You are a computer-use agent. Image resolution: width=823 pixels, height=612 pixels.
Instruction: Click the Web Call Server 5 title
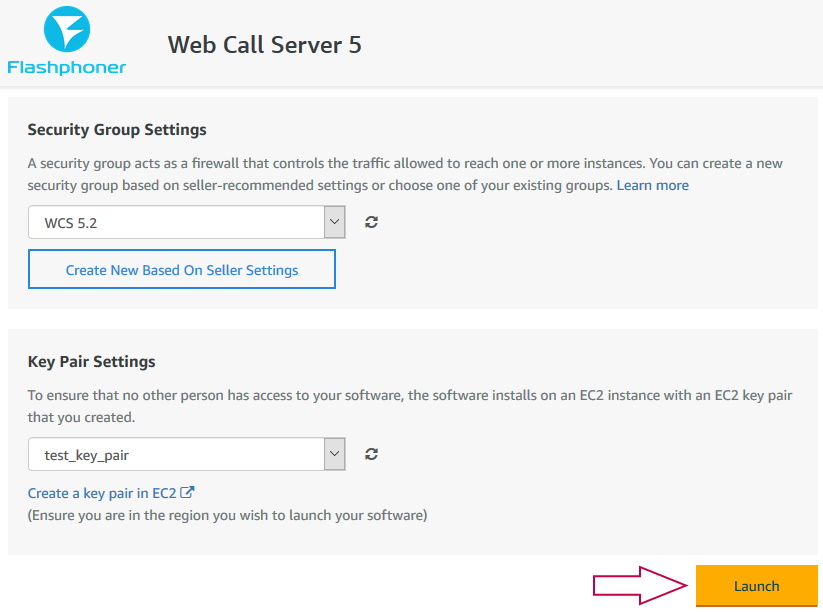[x=264, y=45]
